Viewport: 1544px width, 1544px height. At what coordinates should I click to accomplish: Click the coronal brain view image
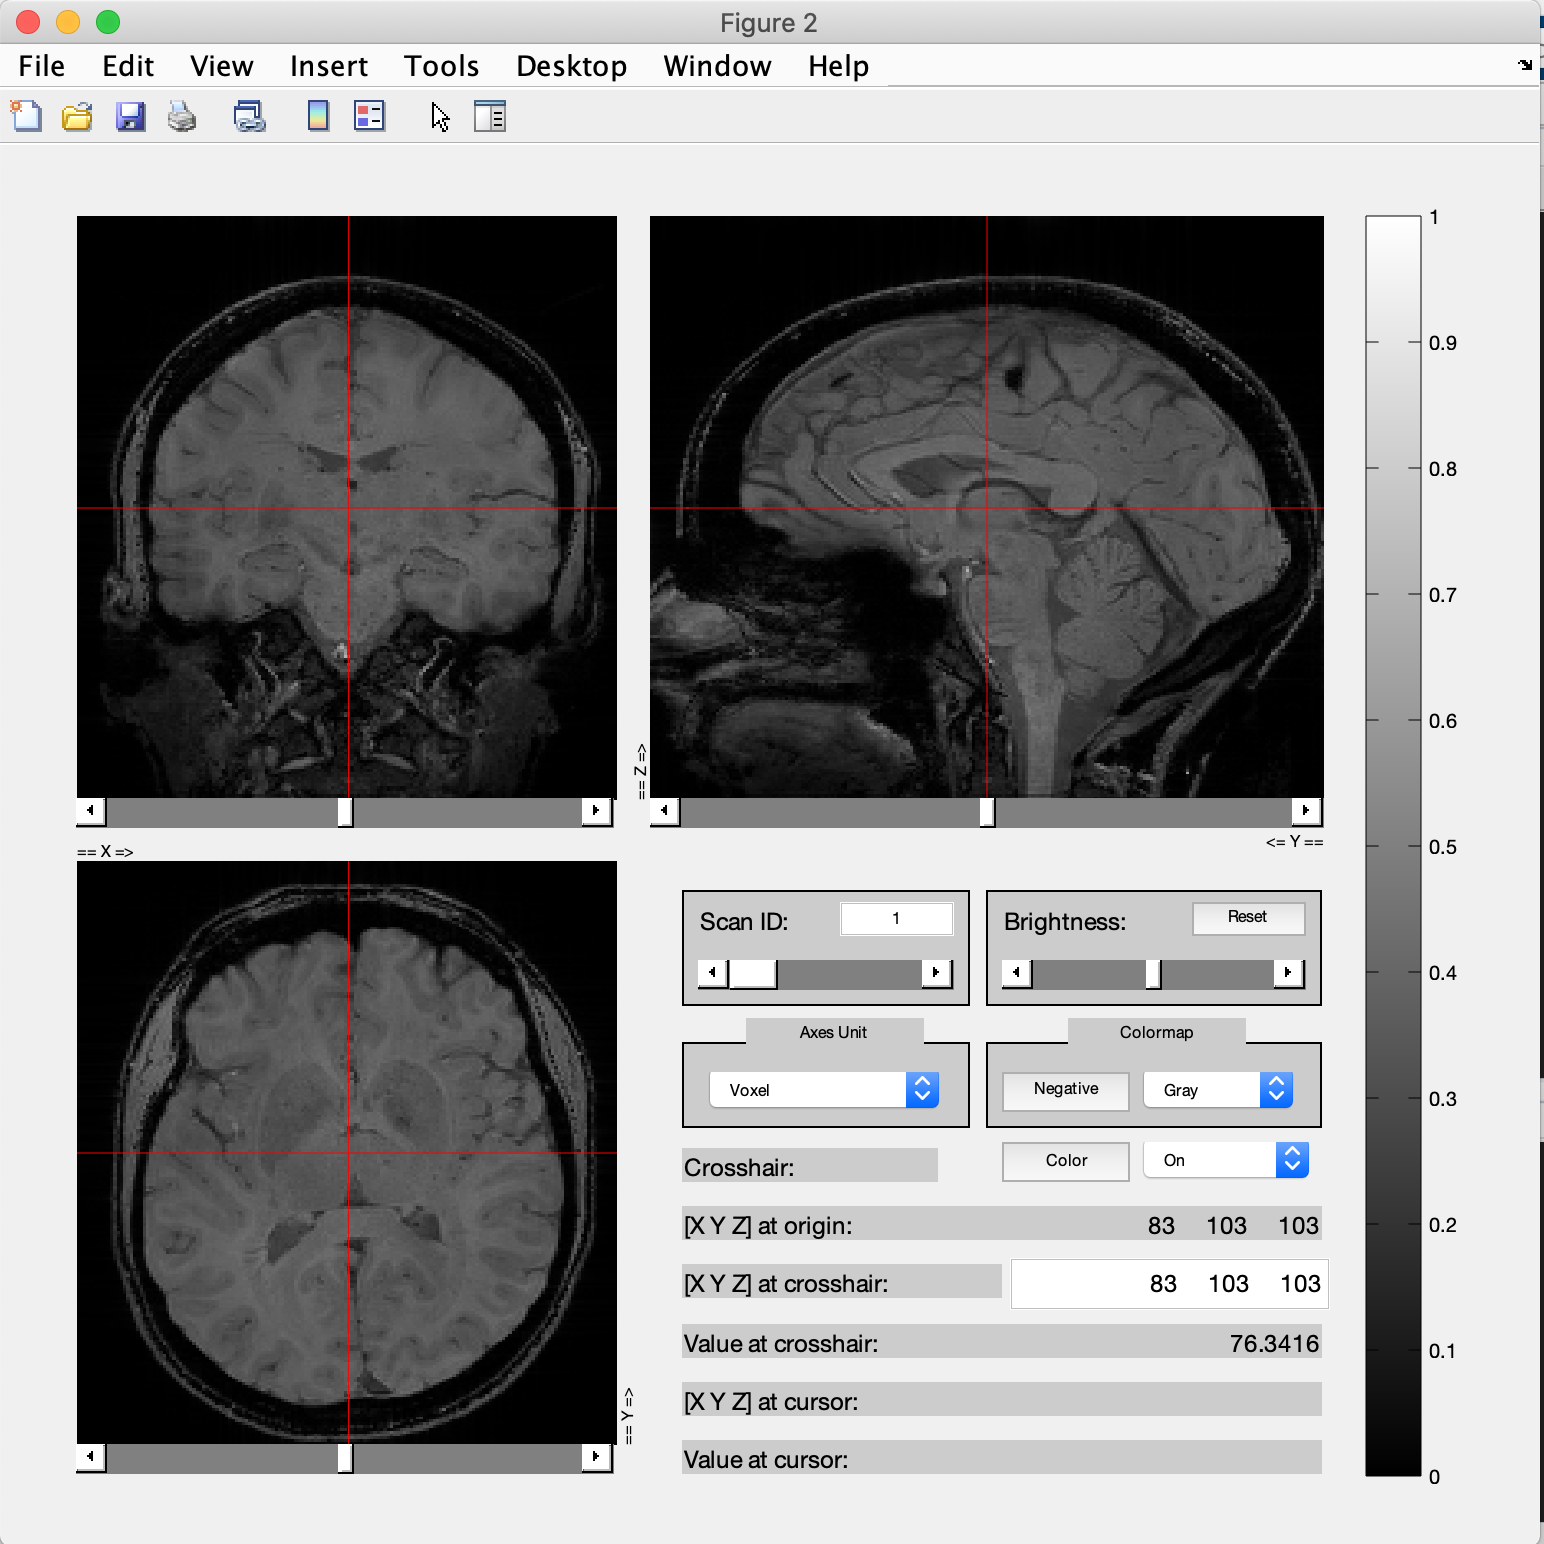[347, 506]
